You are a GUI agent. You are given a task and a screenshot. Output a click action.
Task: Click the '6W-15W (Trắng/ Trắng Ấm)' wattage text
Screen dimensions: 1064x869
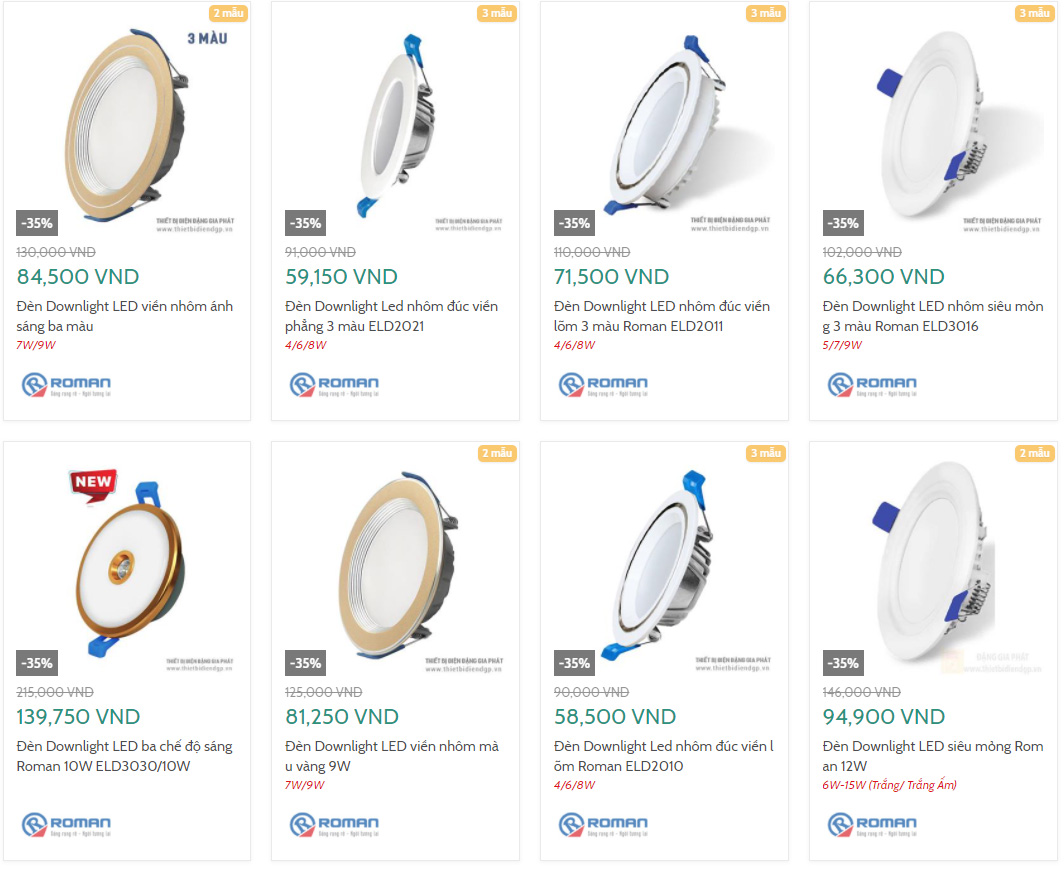pos(889,785)
